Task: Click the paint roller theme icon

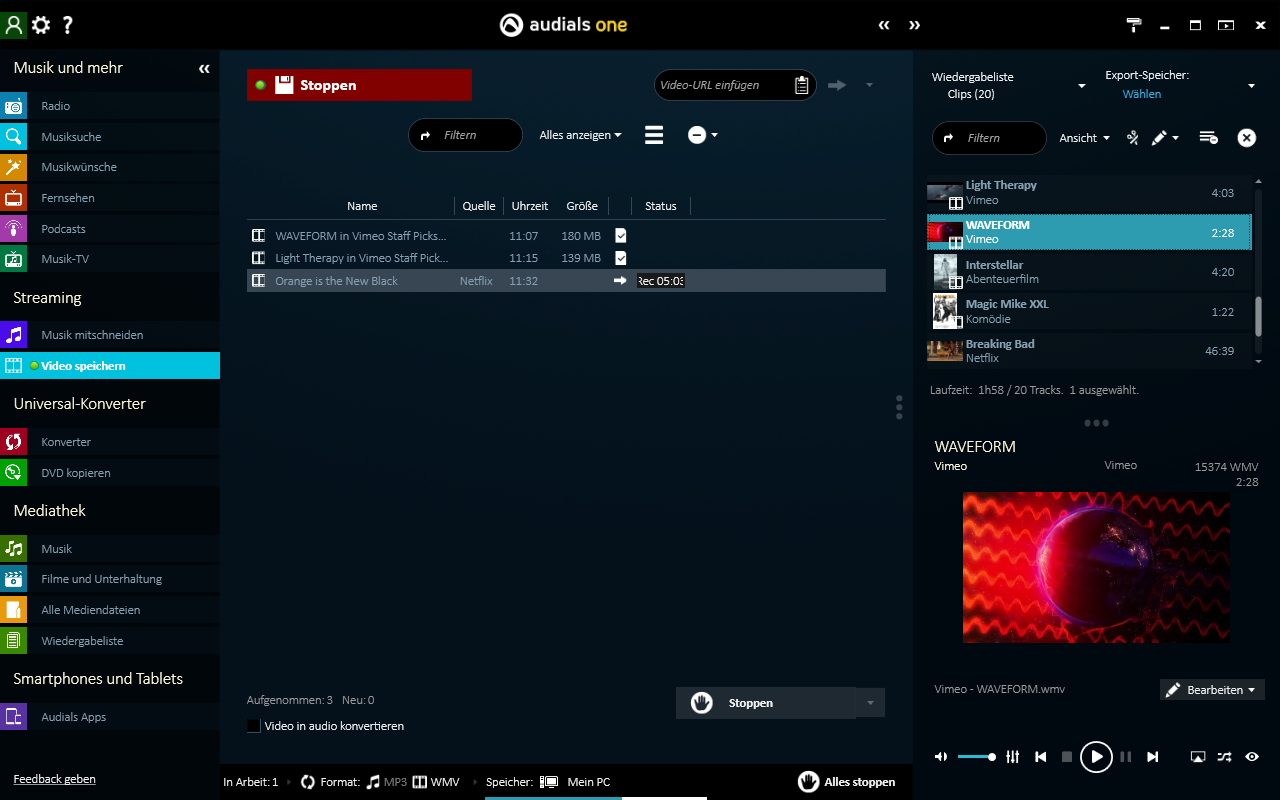Action: (1134, 25)
